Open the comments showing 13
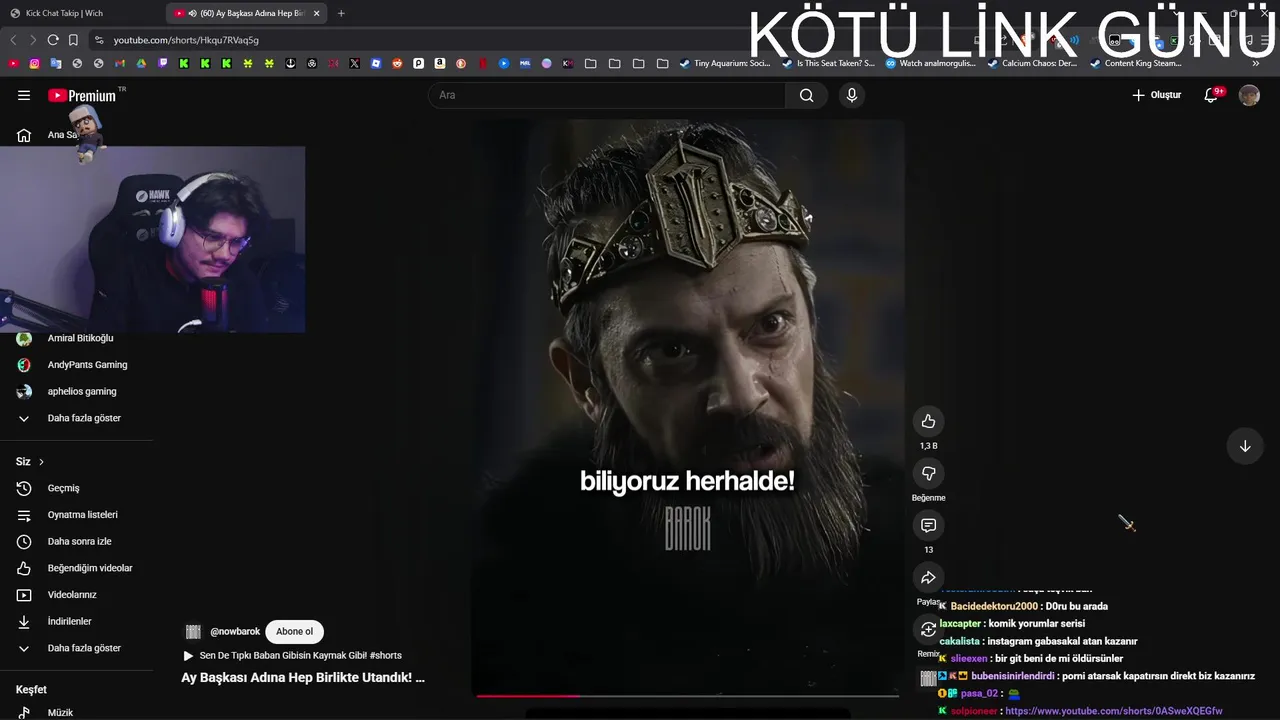Screen dimensions: 1280x720 pyautogui.click(x=928, y=525)
